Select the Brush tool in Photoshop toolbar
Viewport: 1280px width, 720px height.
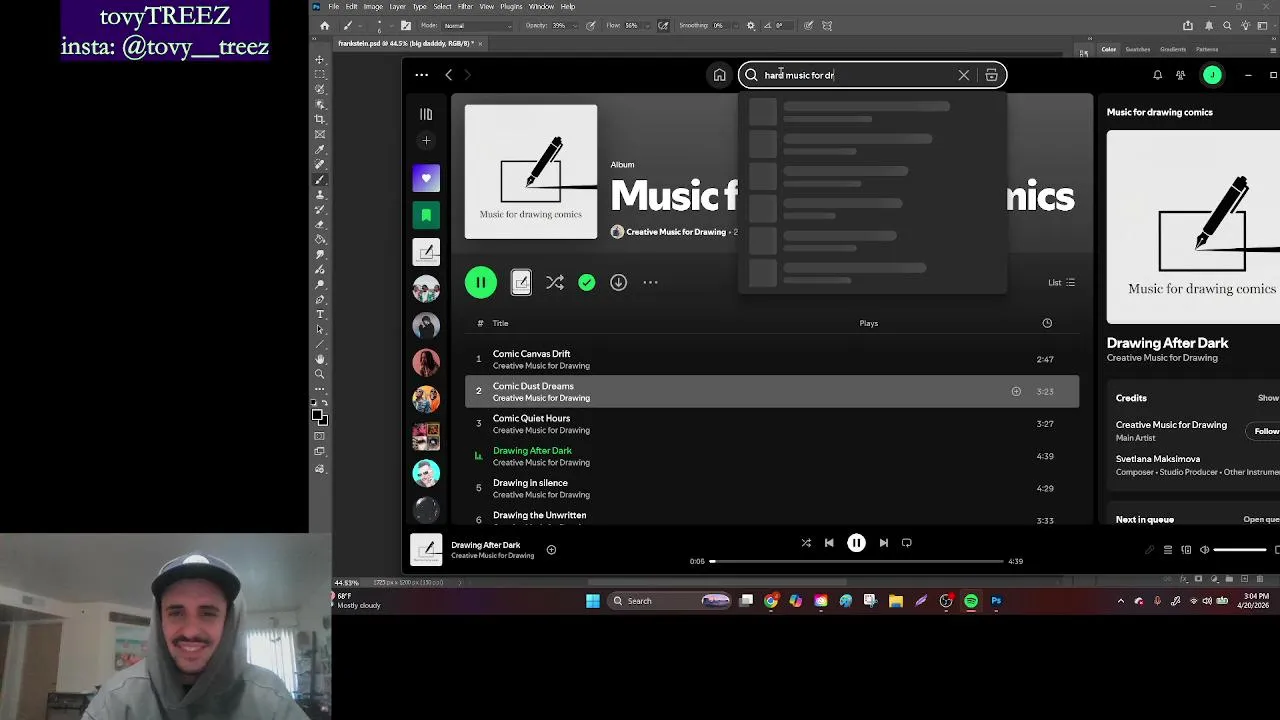point(320,180)
